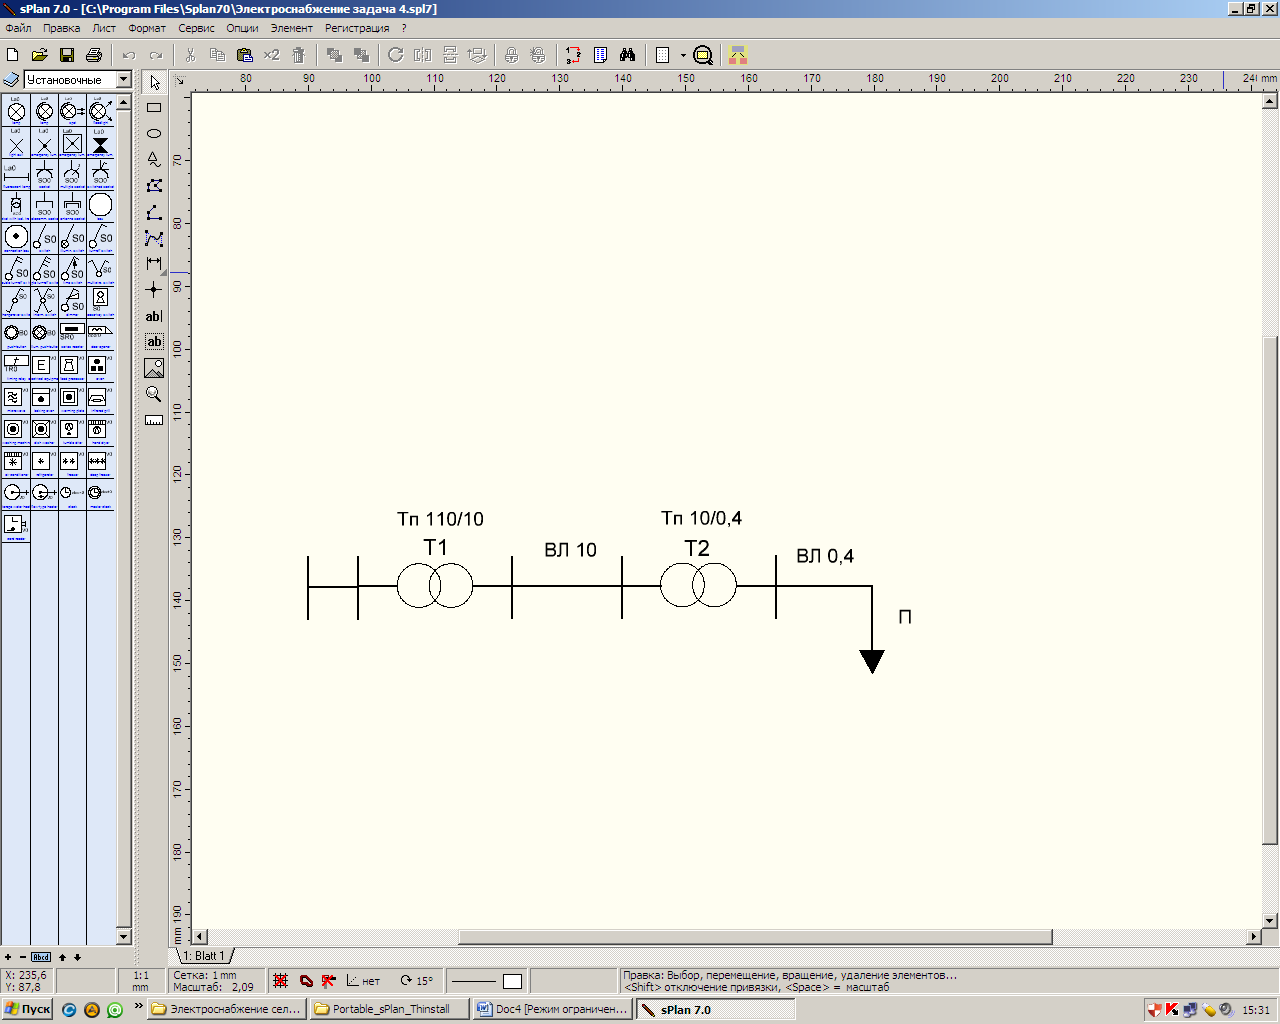Select the Bezier curve tool
The width and height of the screenshot is (1280, 1024).
[x=154, y=238]
